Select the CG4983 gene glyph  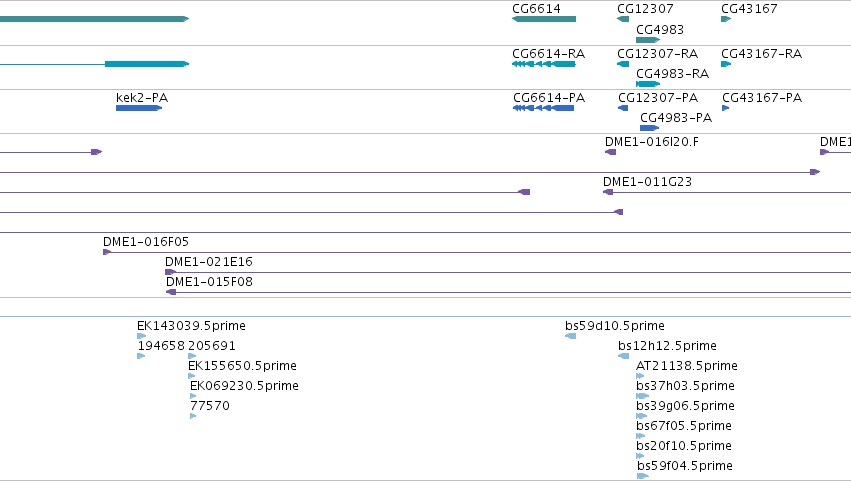pyautogui.click(x=648, y=40)
